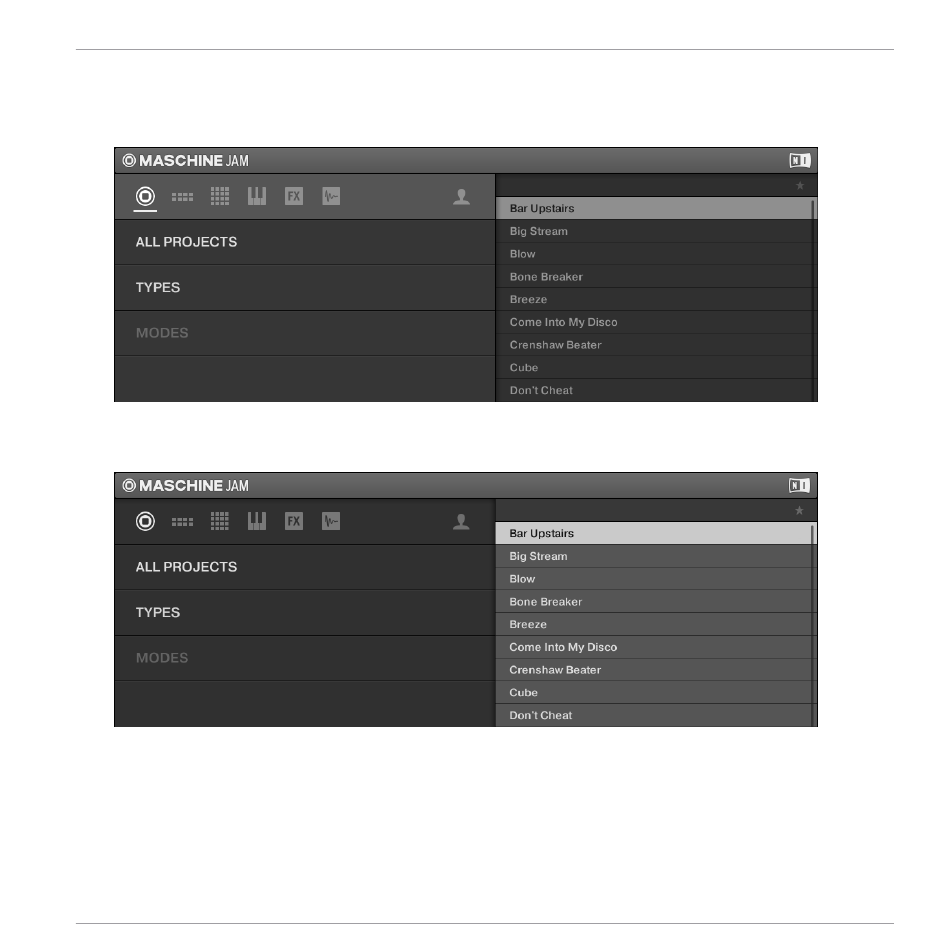This screenshot has height=951, width=950.
Task: Select FX effects icon in the lower browser
Action: coord(294,521)
